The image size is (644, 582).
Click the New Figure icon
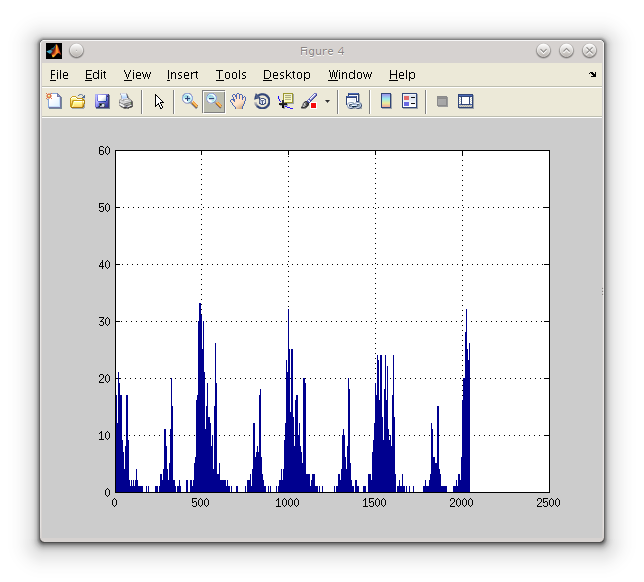(x=55, y=101)
